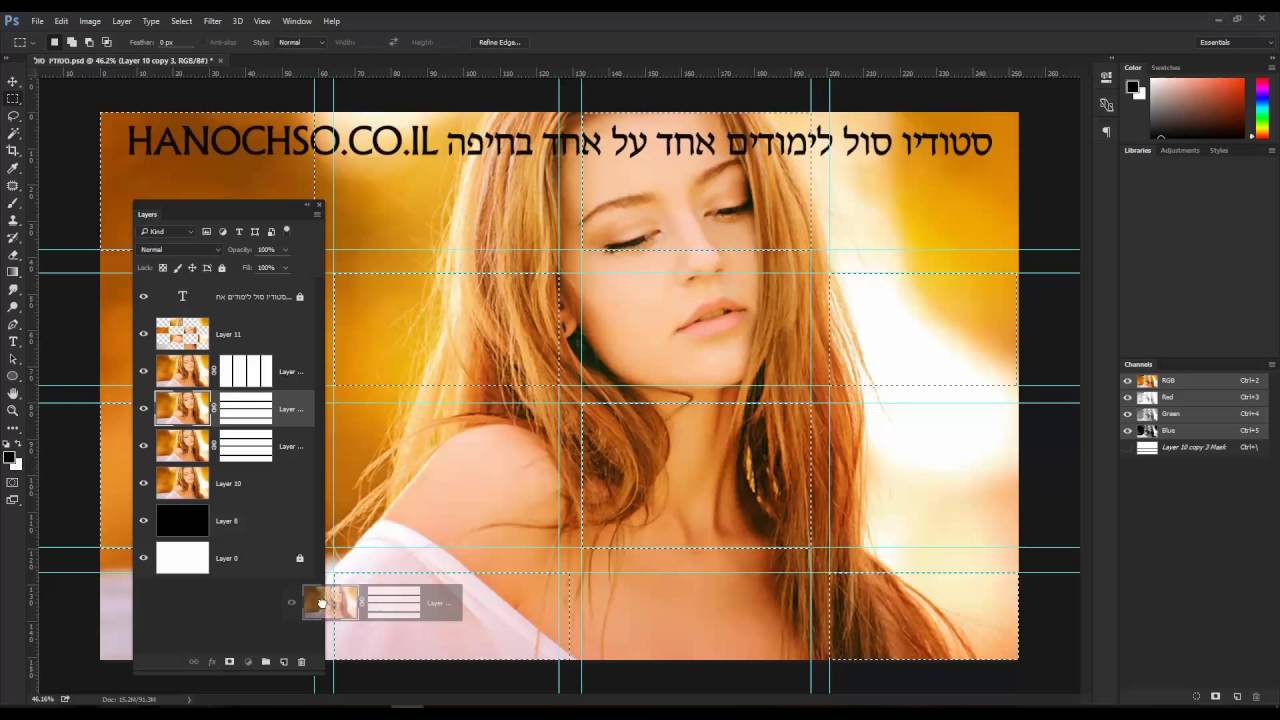Screen dimensions: 1280x720
Task: Hide the Layer 0 layer
Action: 143,558
